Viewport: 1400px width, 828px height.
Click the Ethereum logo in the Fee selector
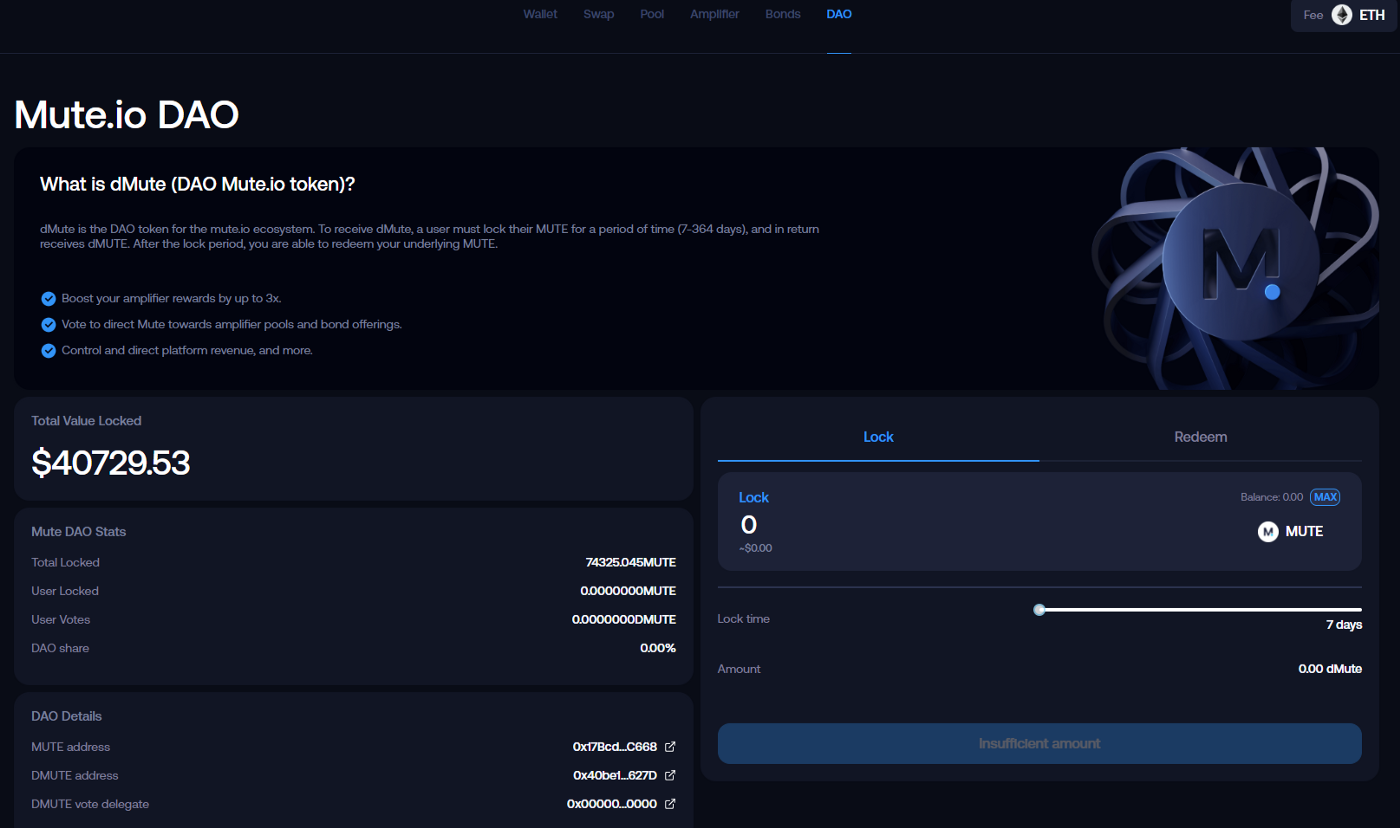[x=1341, y=15]
